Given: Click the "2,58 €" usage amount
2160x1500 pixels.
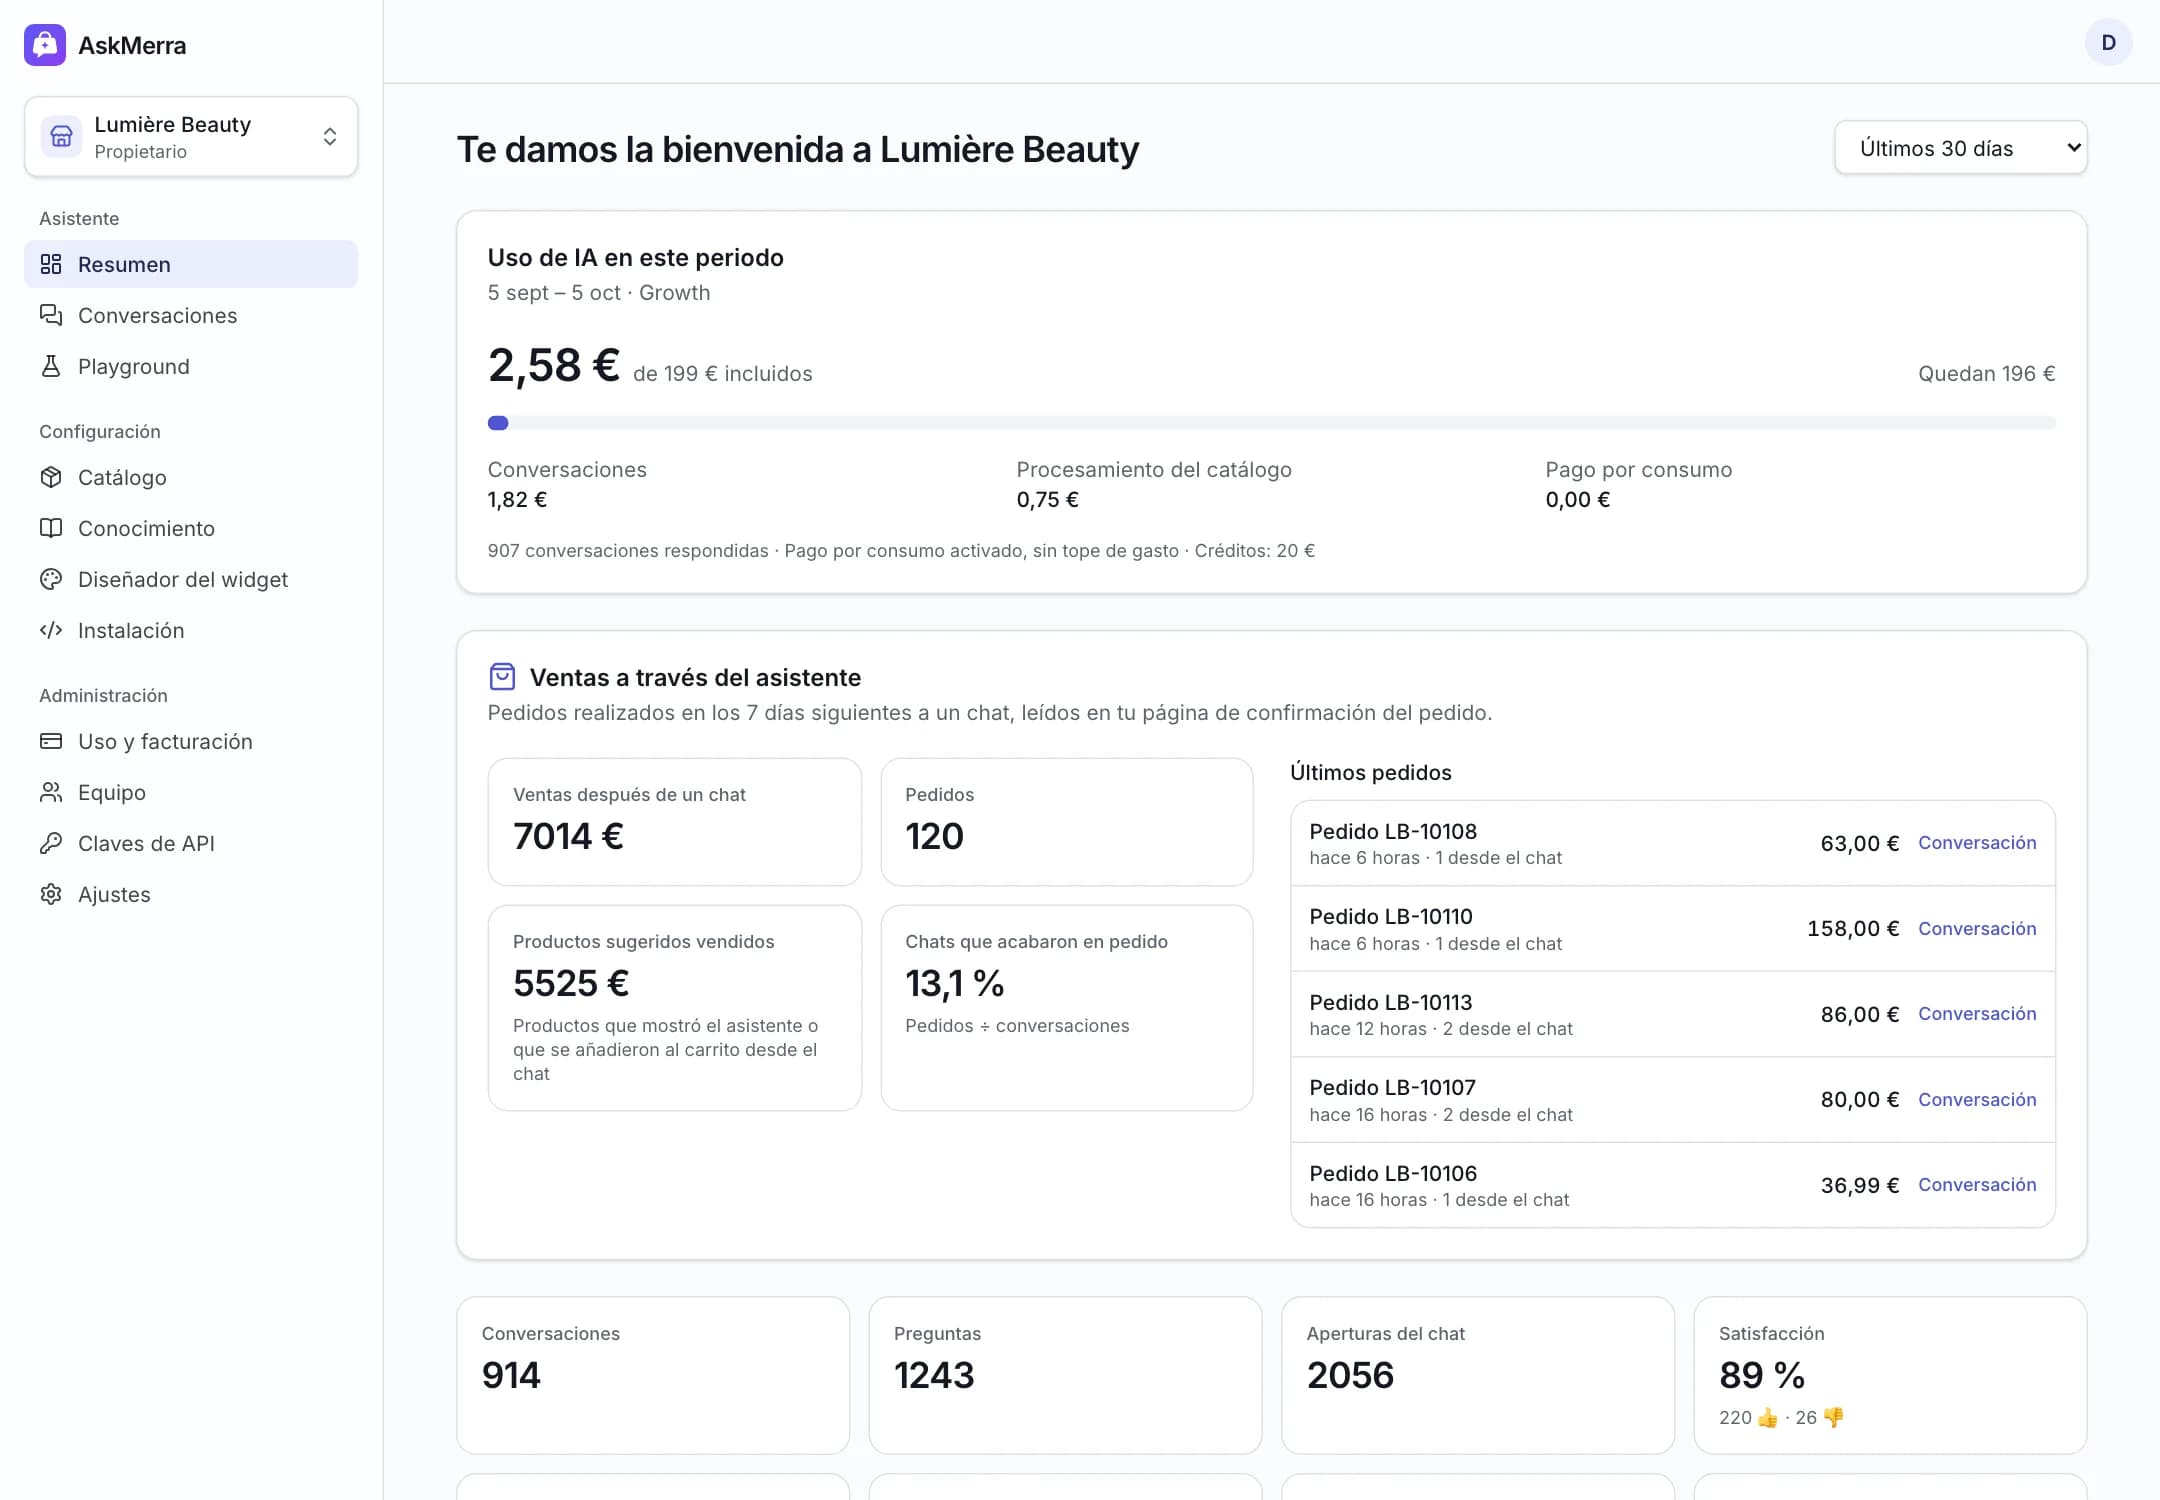Looking at the screenshot, I should click(x=554, y=365).
